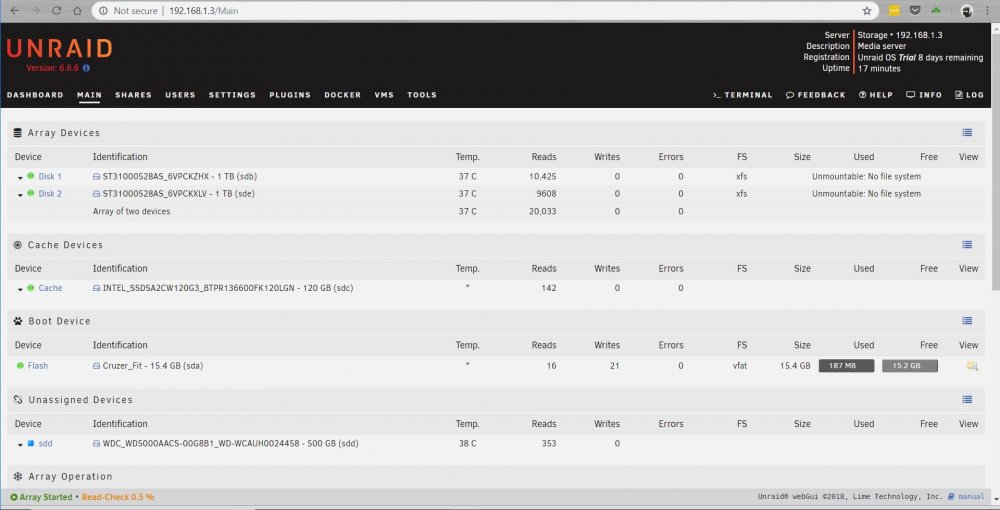
Task: Open the sdd device link
Action: [x=45, y=443]
